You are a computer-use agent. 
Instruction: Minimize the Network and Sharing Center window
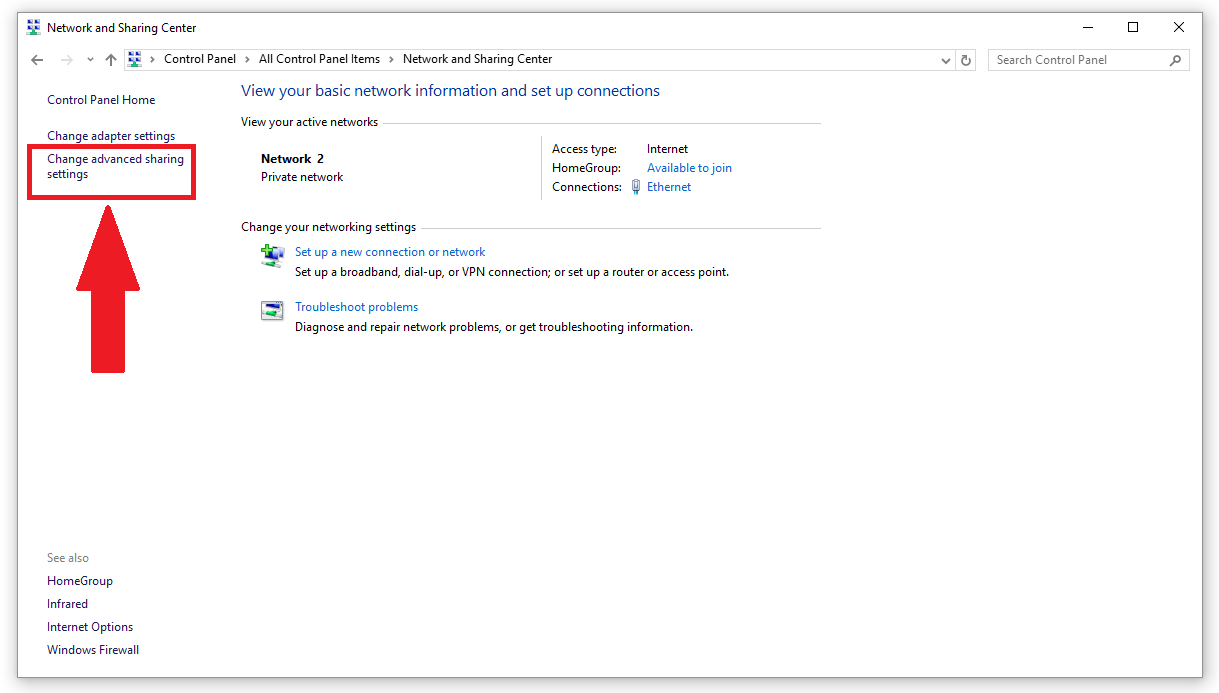pyautogui.click(x=1087, y=28)
